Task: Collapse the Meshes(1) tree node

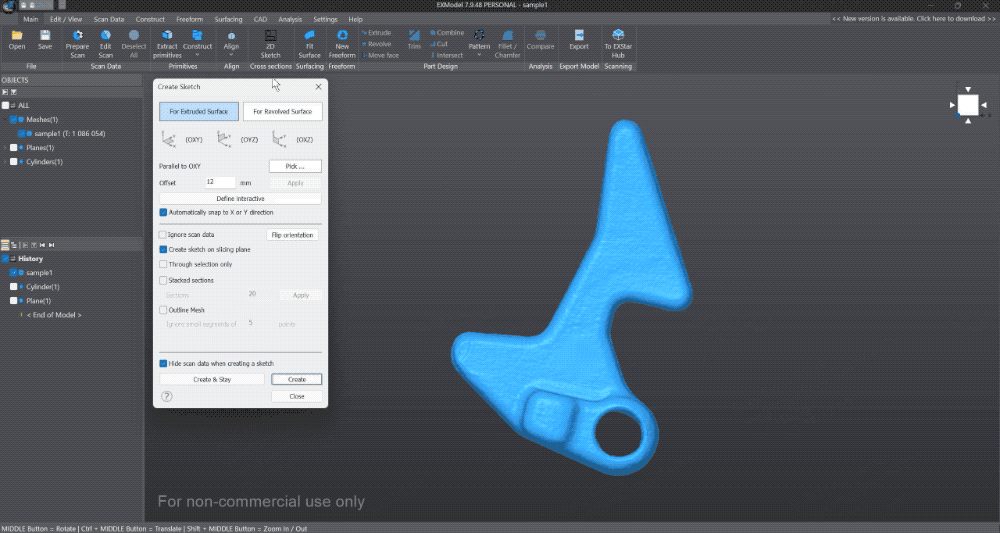Action: pyautogui.click(x=5, y=120)
